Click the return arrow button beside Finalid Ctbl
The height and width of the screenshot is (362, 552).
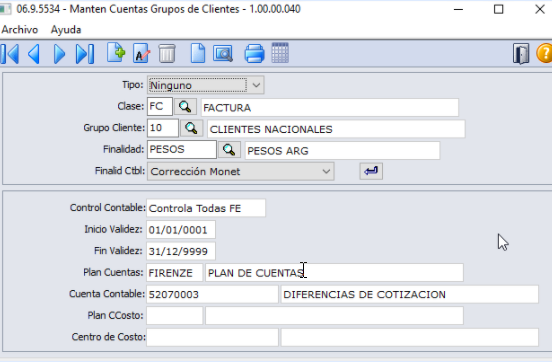pyautogui.click(x=371, y=171)
